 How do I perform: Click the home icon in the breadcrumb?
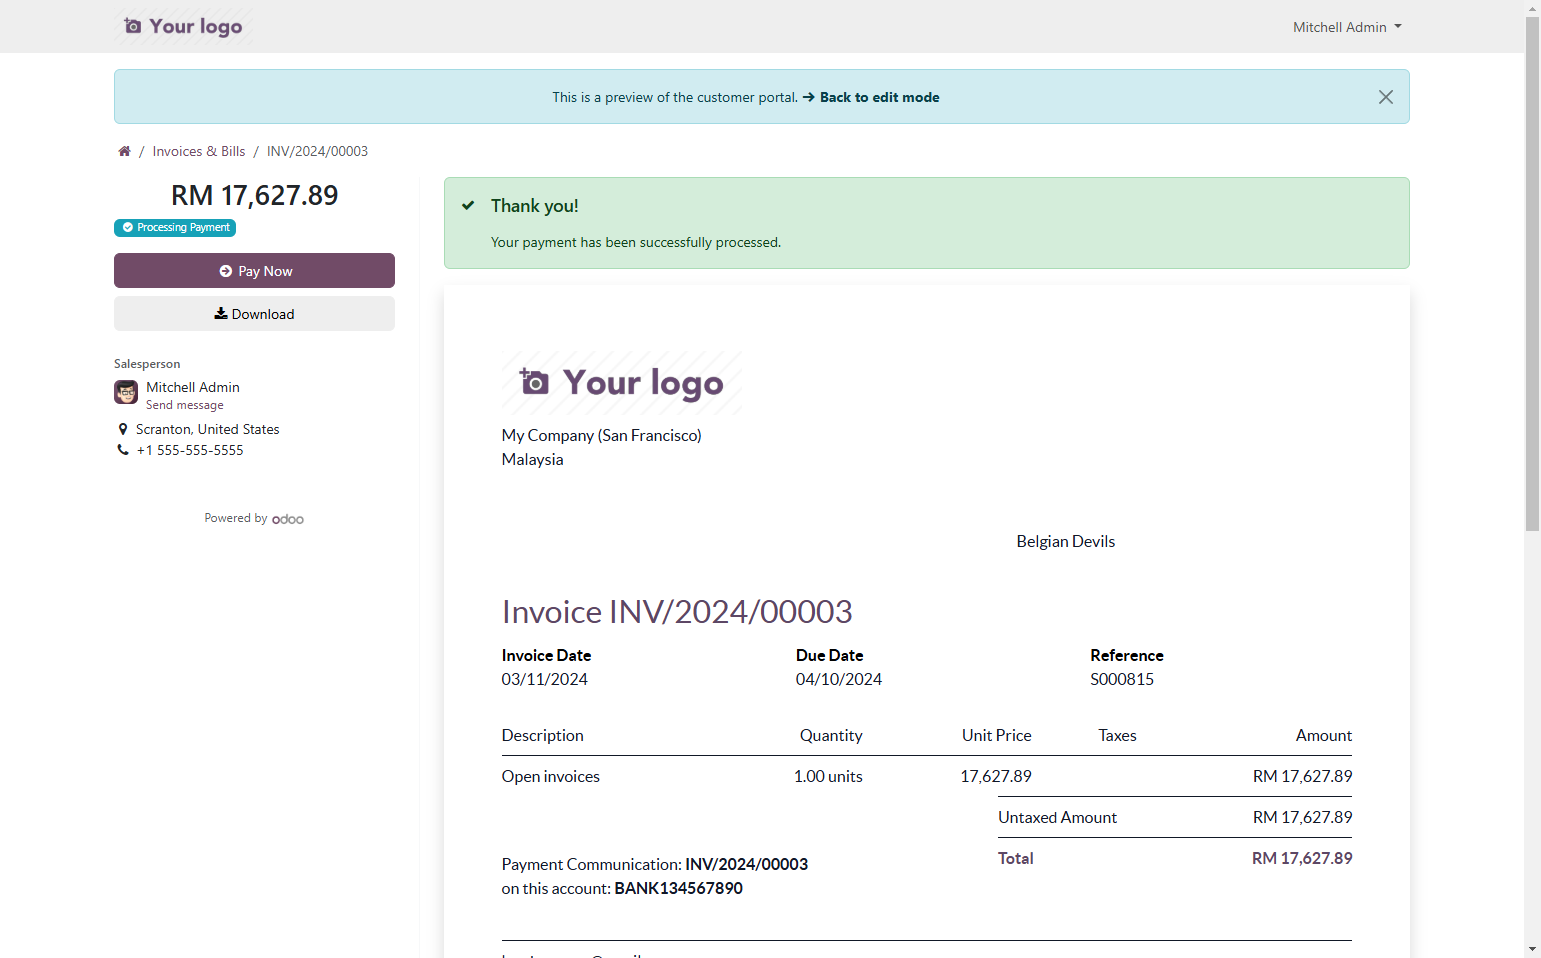[x=124, y=151]
